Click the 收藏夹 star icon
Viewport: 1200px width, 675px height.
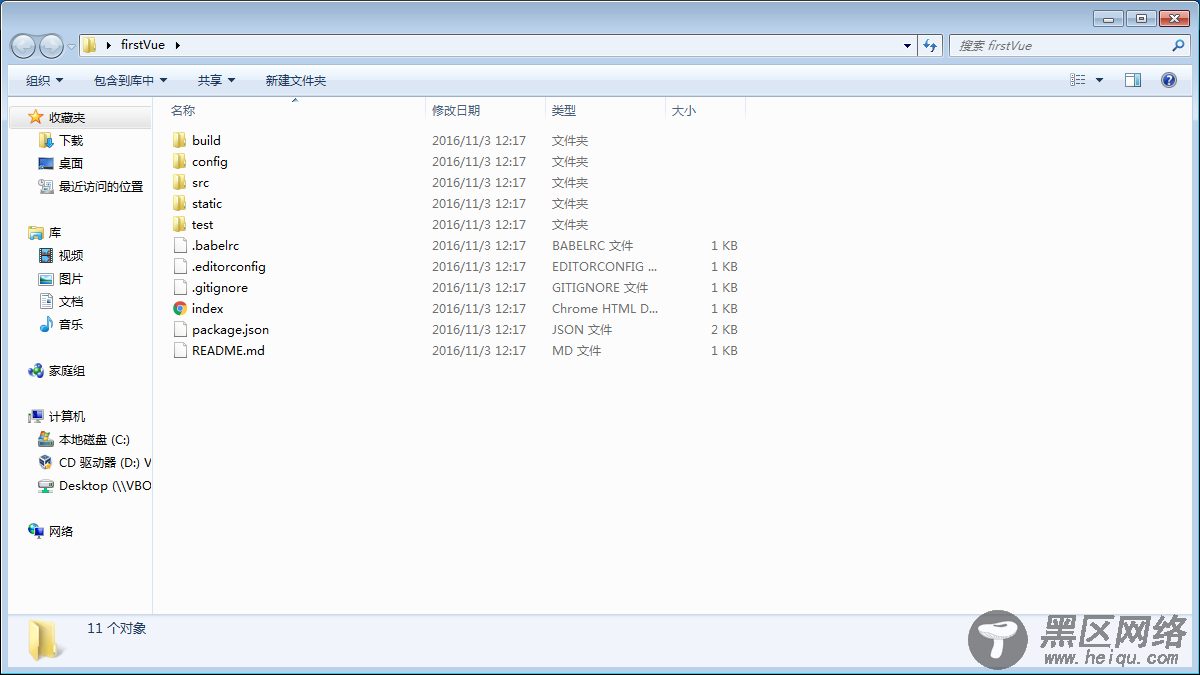pyautogui.click(x=36, y=118)
